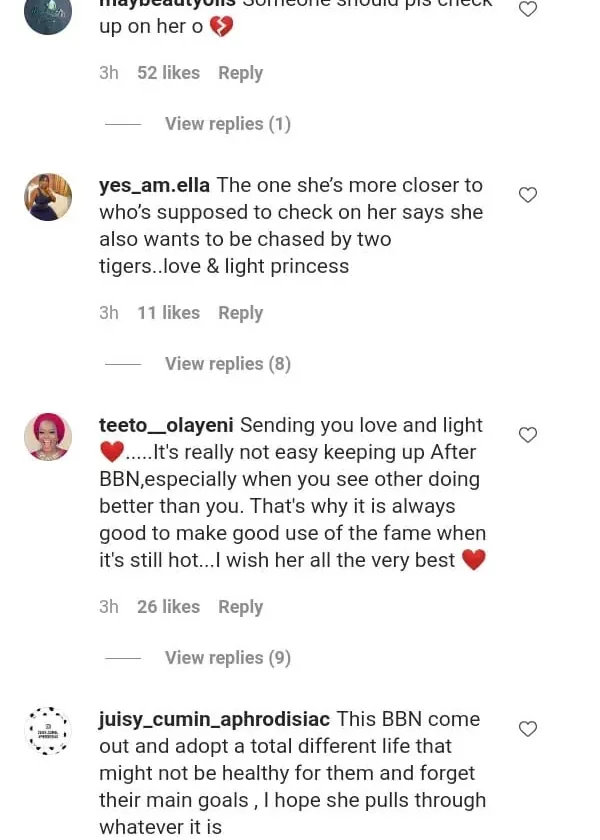Tap heart on juisy_cumin_aphrodisiac's comment
This screenshot has width=600, height=840.
(x=528, y=729)
